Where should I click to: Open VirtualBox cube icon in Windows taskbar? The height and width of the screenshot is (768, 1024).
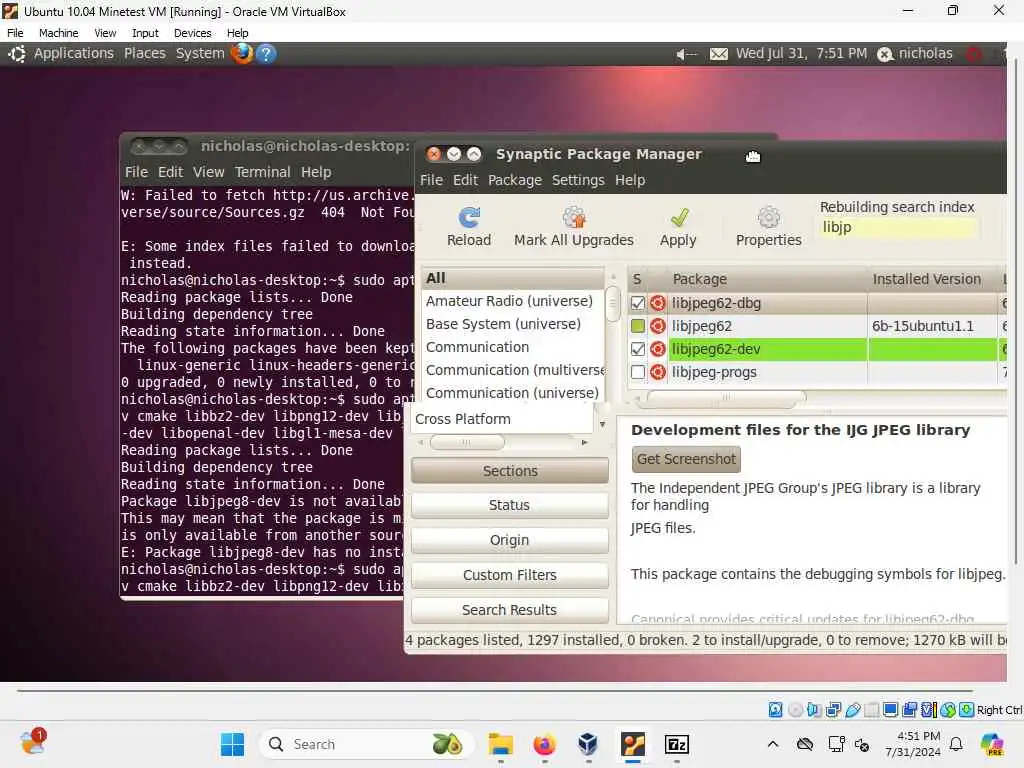point(588,744)
